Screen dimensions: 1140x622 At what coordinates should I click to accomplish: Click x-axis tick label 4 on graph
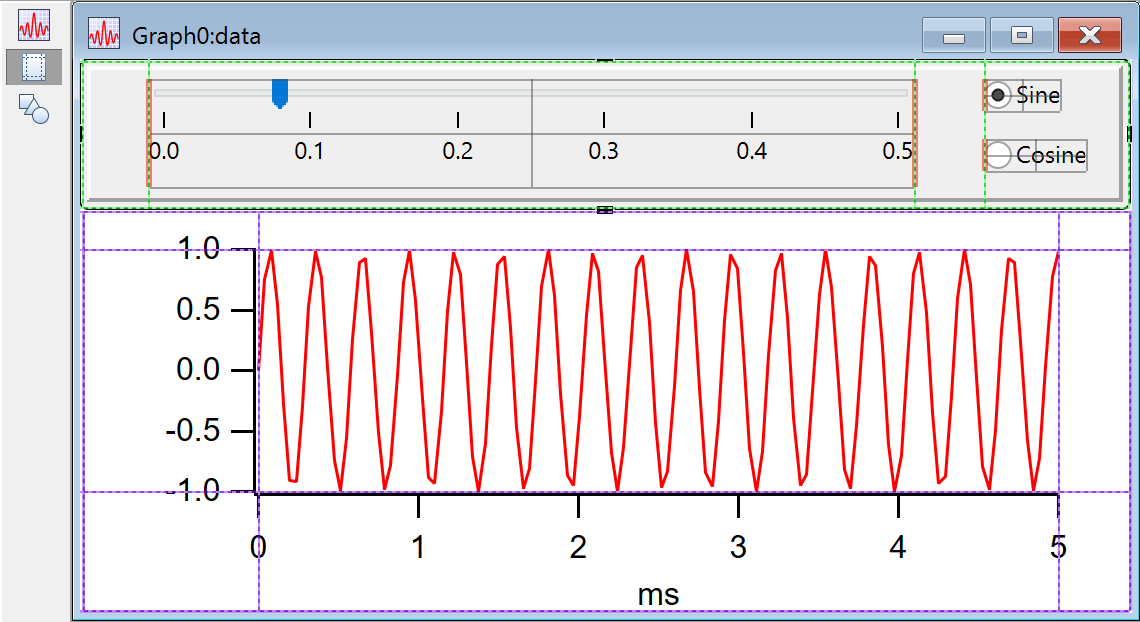click(898, 548)
